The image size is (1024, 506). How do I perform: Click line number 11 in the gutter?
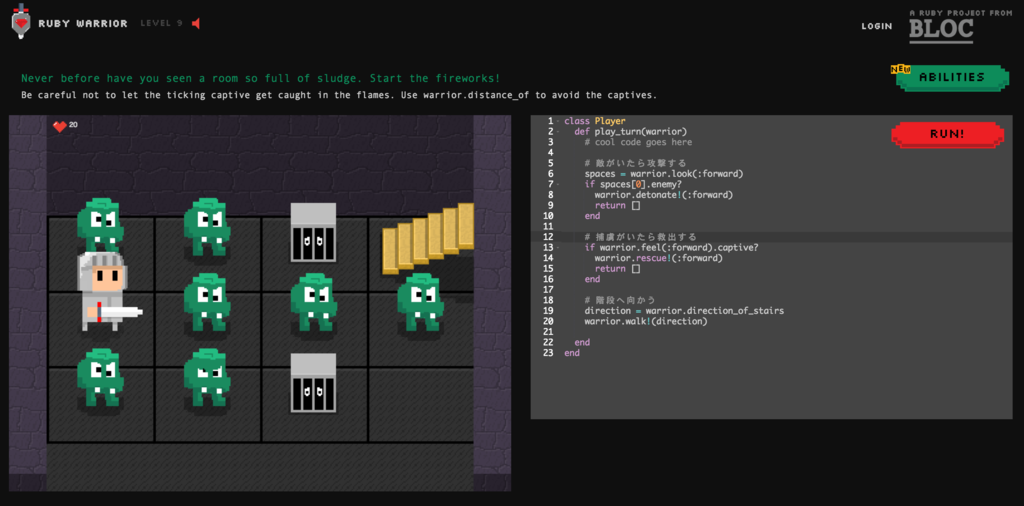(x=548, y=227)
